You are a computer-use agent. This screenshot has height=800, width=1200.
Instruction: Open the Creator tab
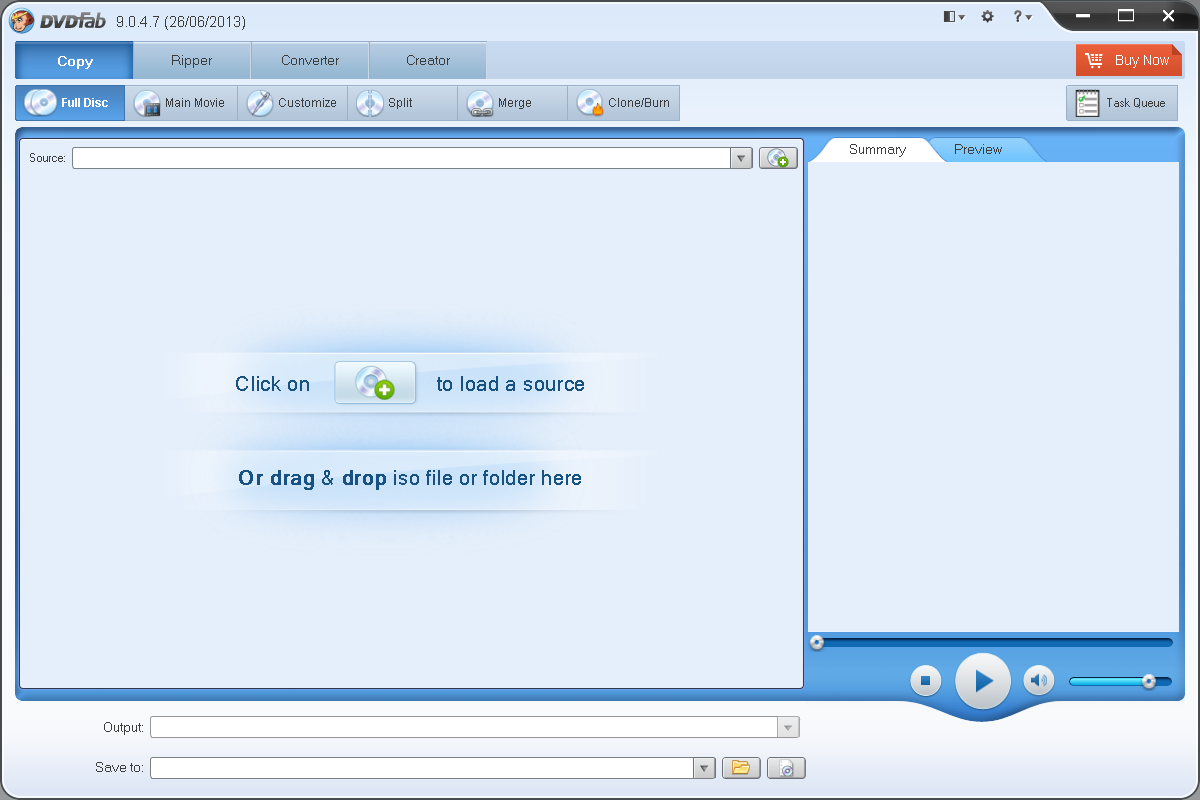[428, 61]
